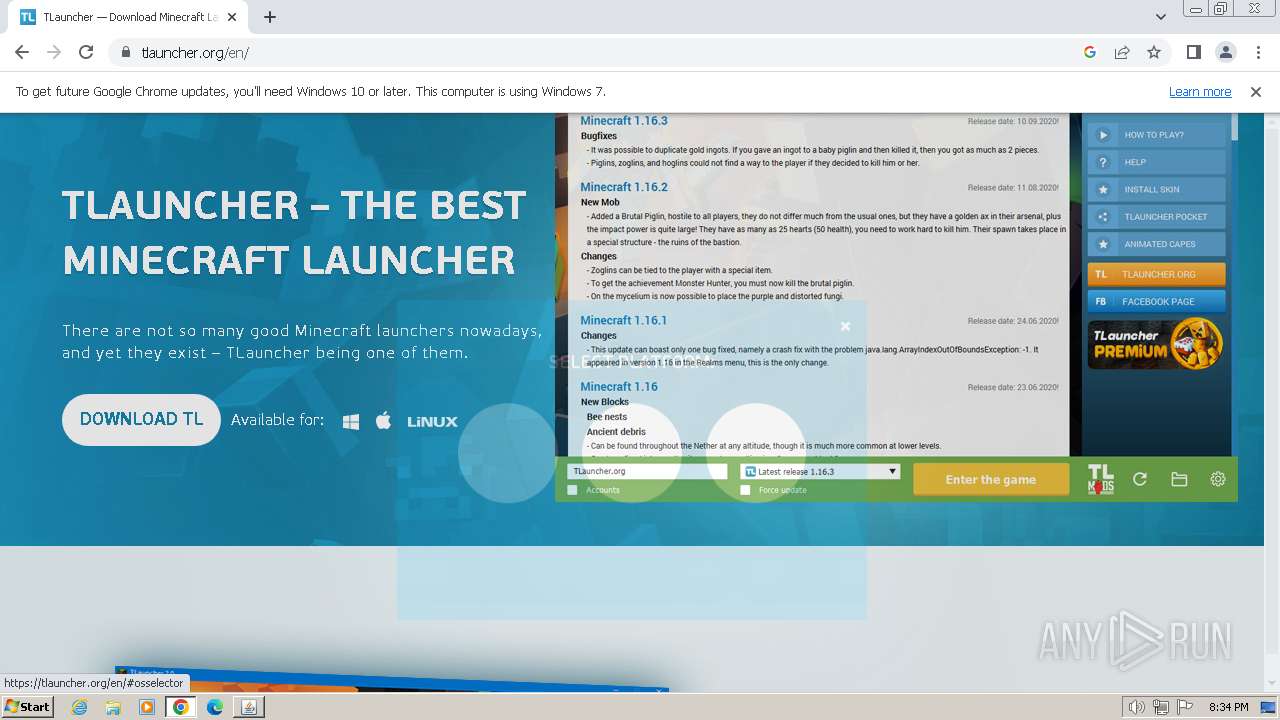The image size is (1280, 720).
Task: Click the browser forward arrow
Action: (x=54, y=52)
